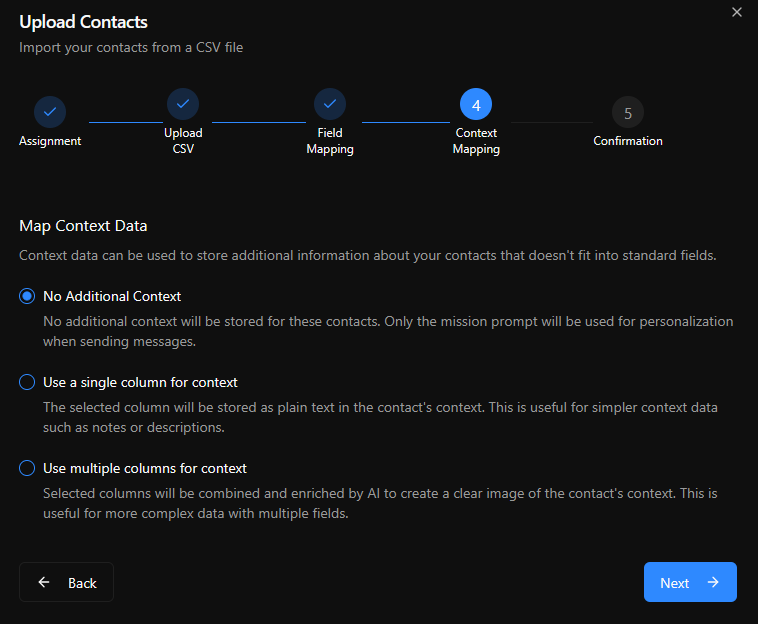Click the Upload CSV step checkmark circle
The height and width of the screenshot is (624, 758).
click(x=183, y=104)
